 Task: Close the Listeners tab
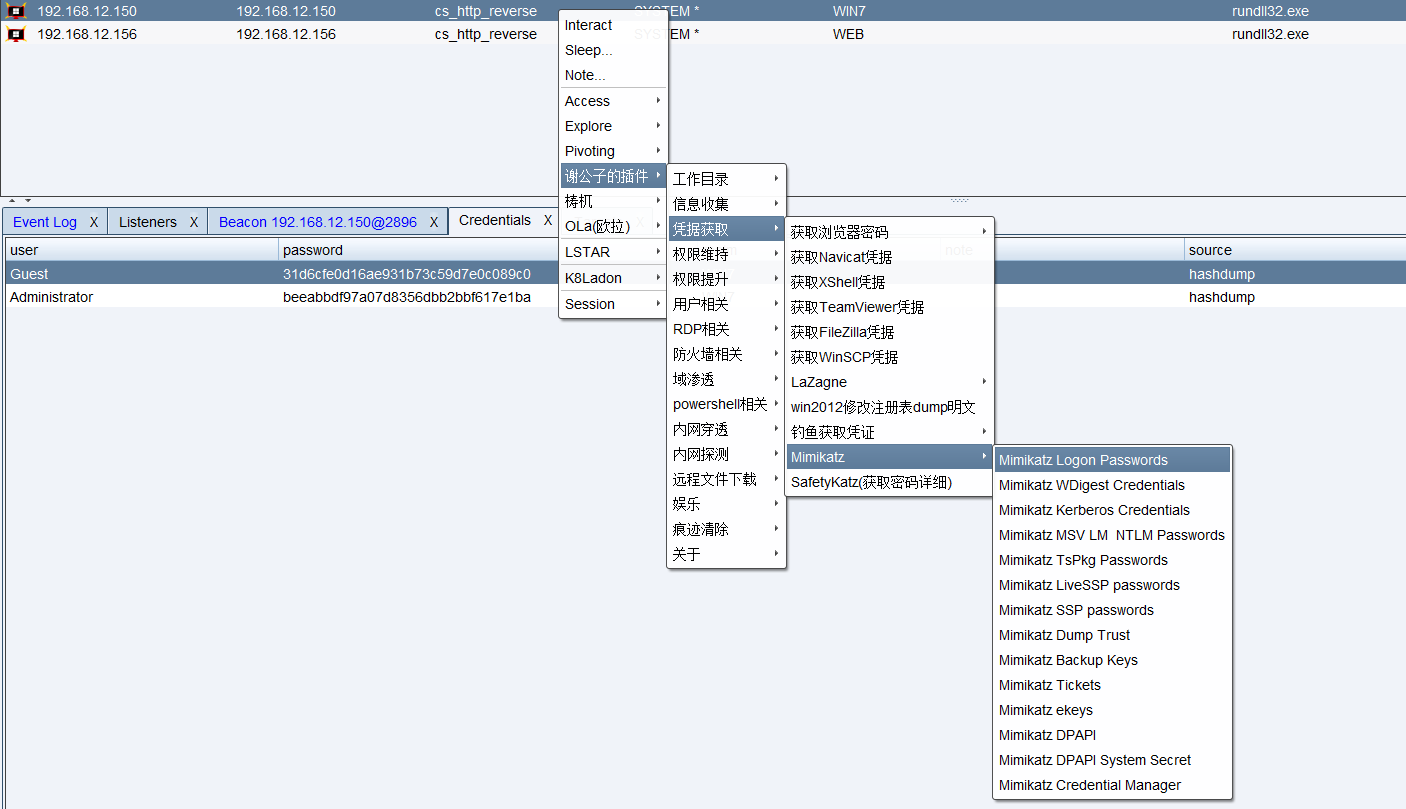click(194, 222)
